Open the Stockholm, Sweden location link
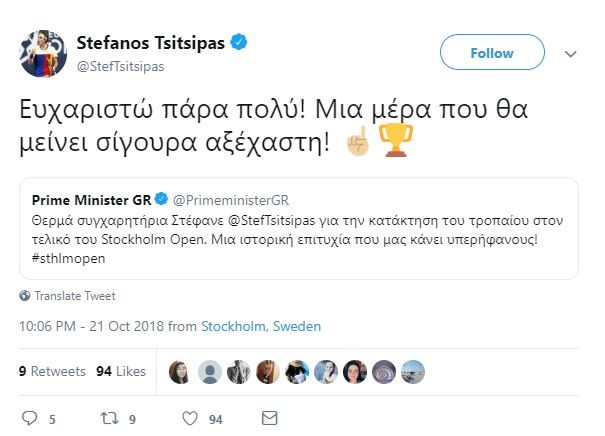This screenshot has height=436, width=605. [x=261, y=326]
